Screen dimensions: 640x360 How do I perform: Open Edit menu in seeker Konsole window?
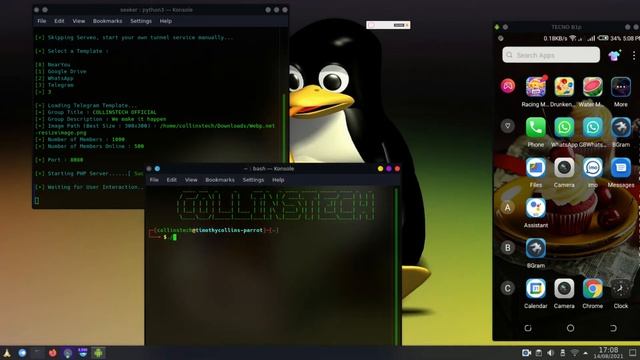[x=59, y=21]
